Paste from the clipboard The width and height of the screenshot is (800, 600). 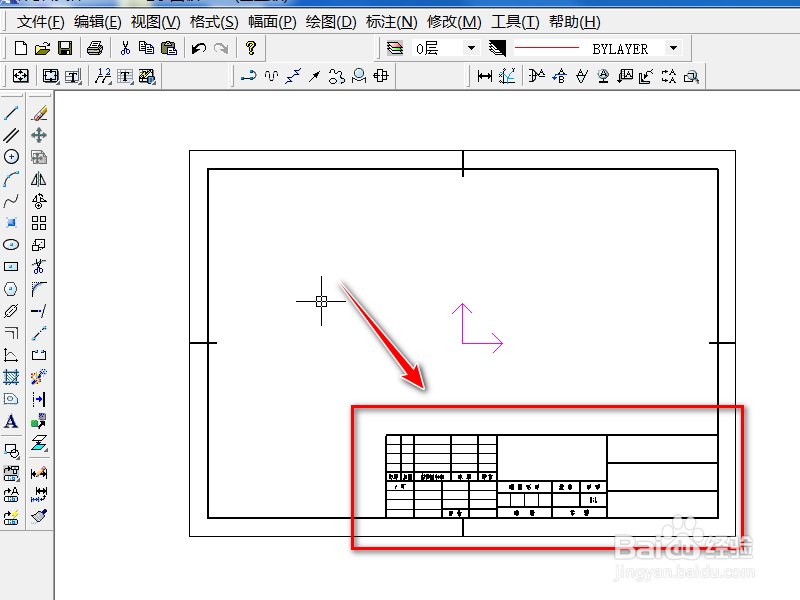[x=168, y=48]
